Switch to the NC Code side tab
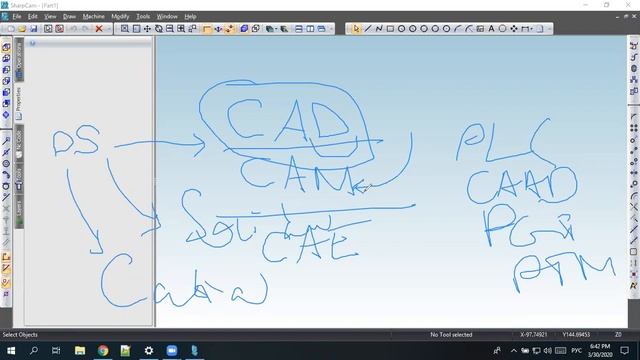 (x=19, y=144)
